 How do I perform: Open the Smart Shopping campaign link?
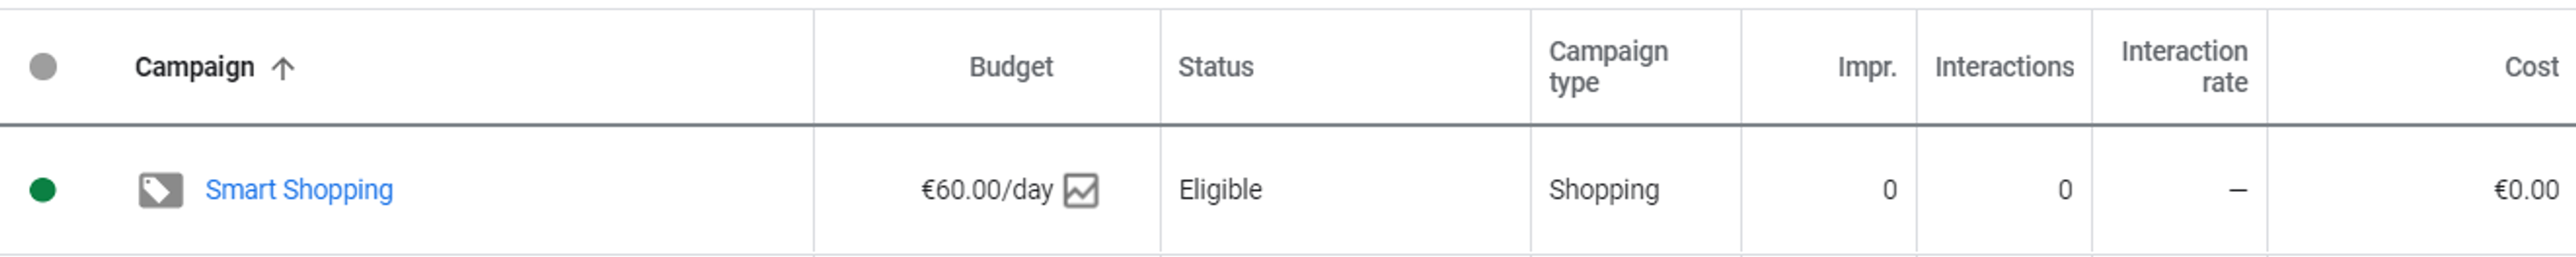point(299,189)
